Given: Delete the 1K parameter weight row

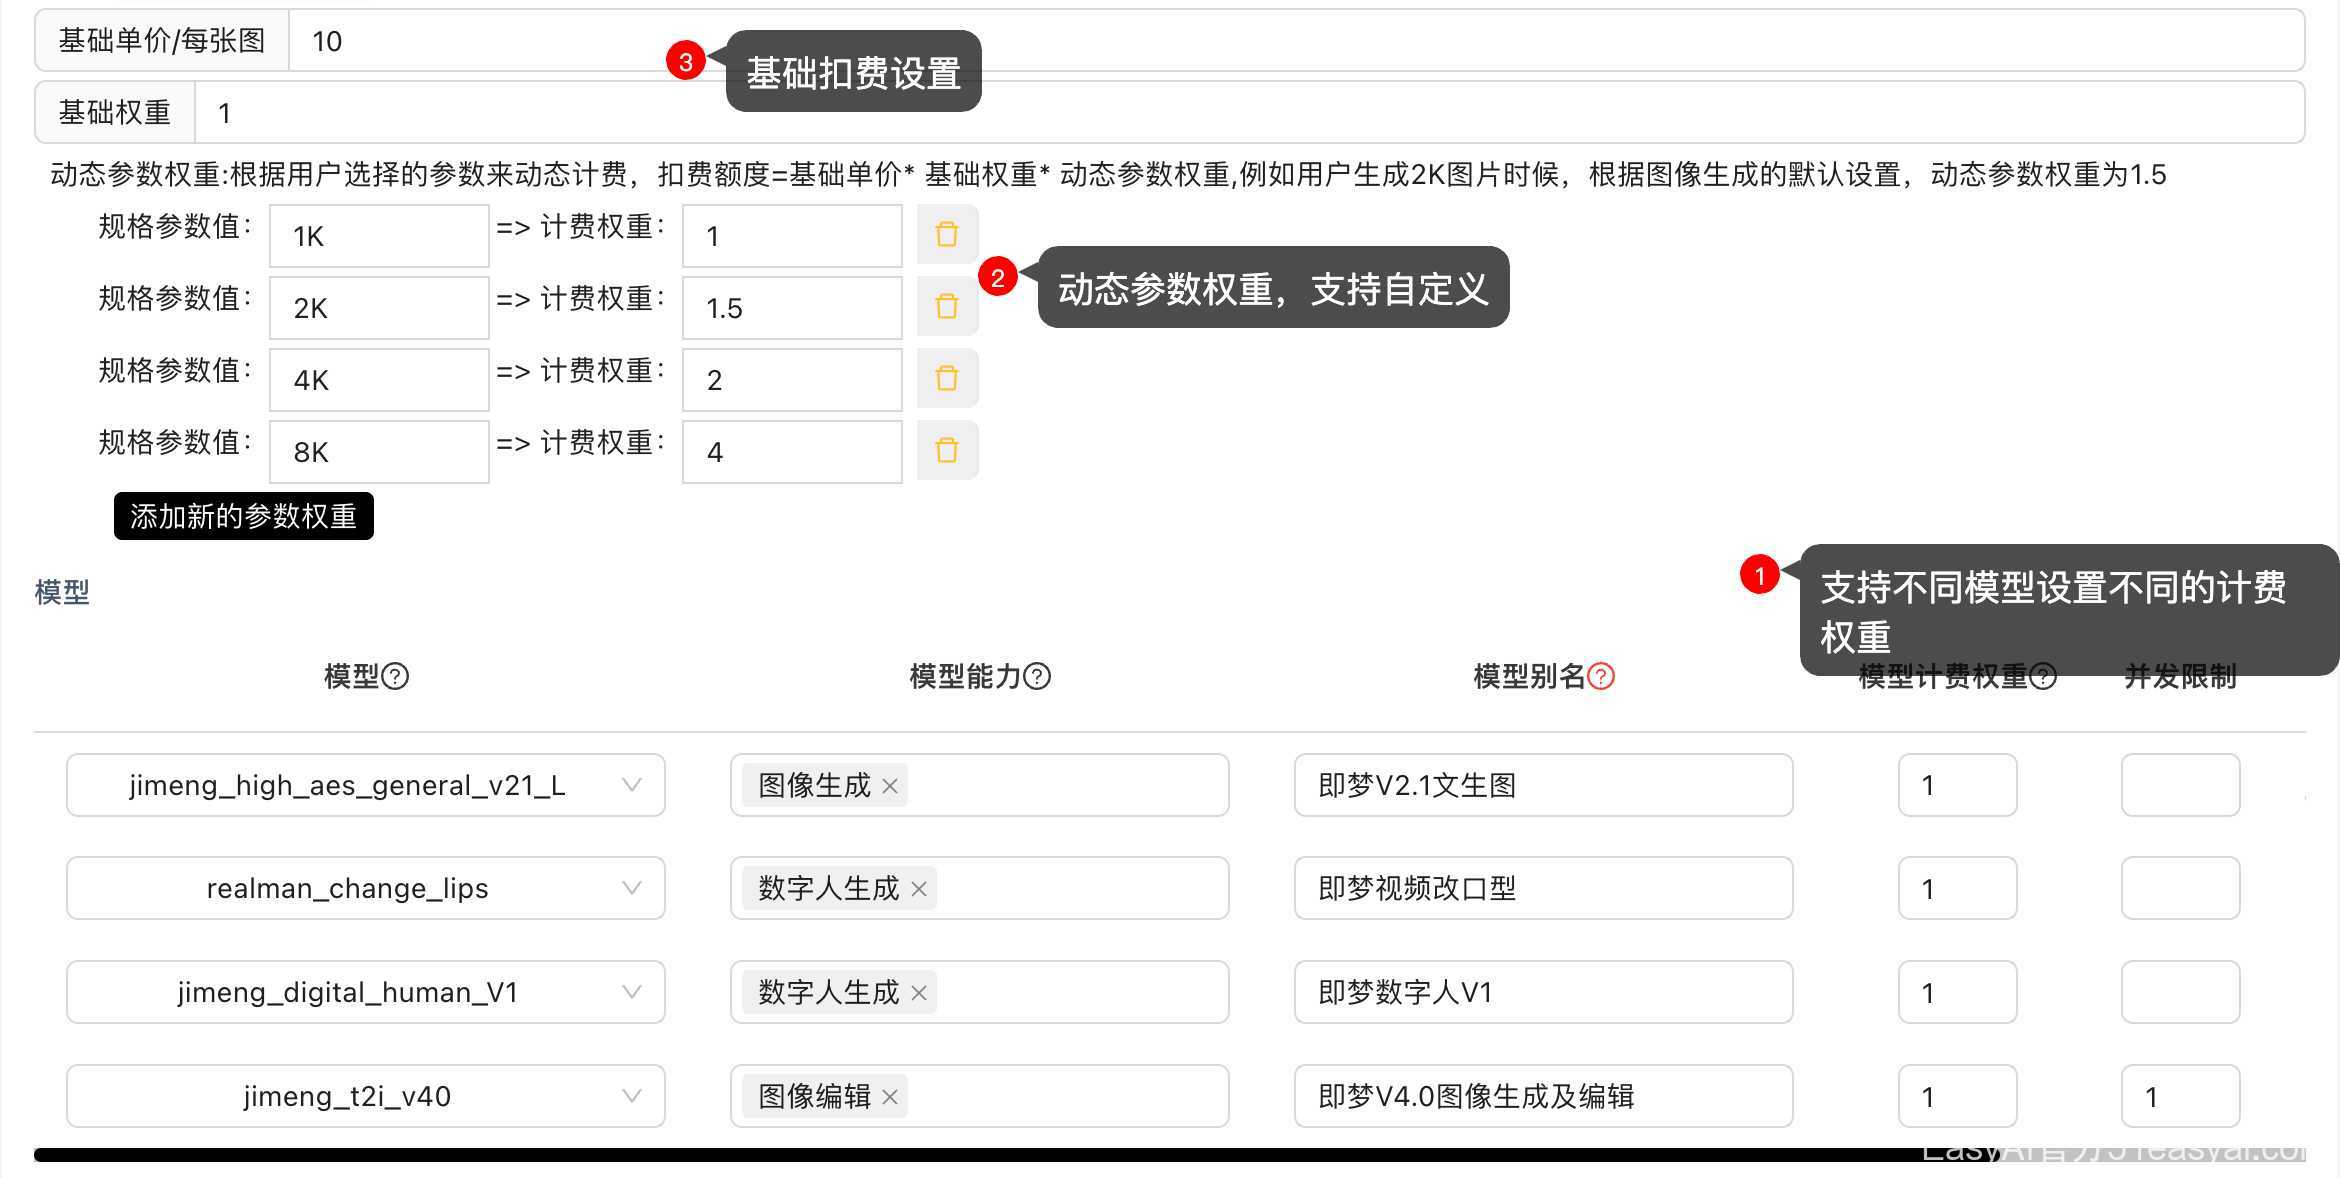Looking at the screenshot, I should coord(946,235).
